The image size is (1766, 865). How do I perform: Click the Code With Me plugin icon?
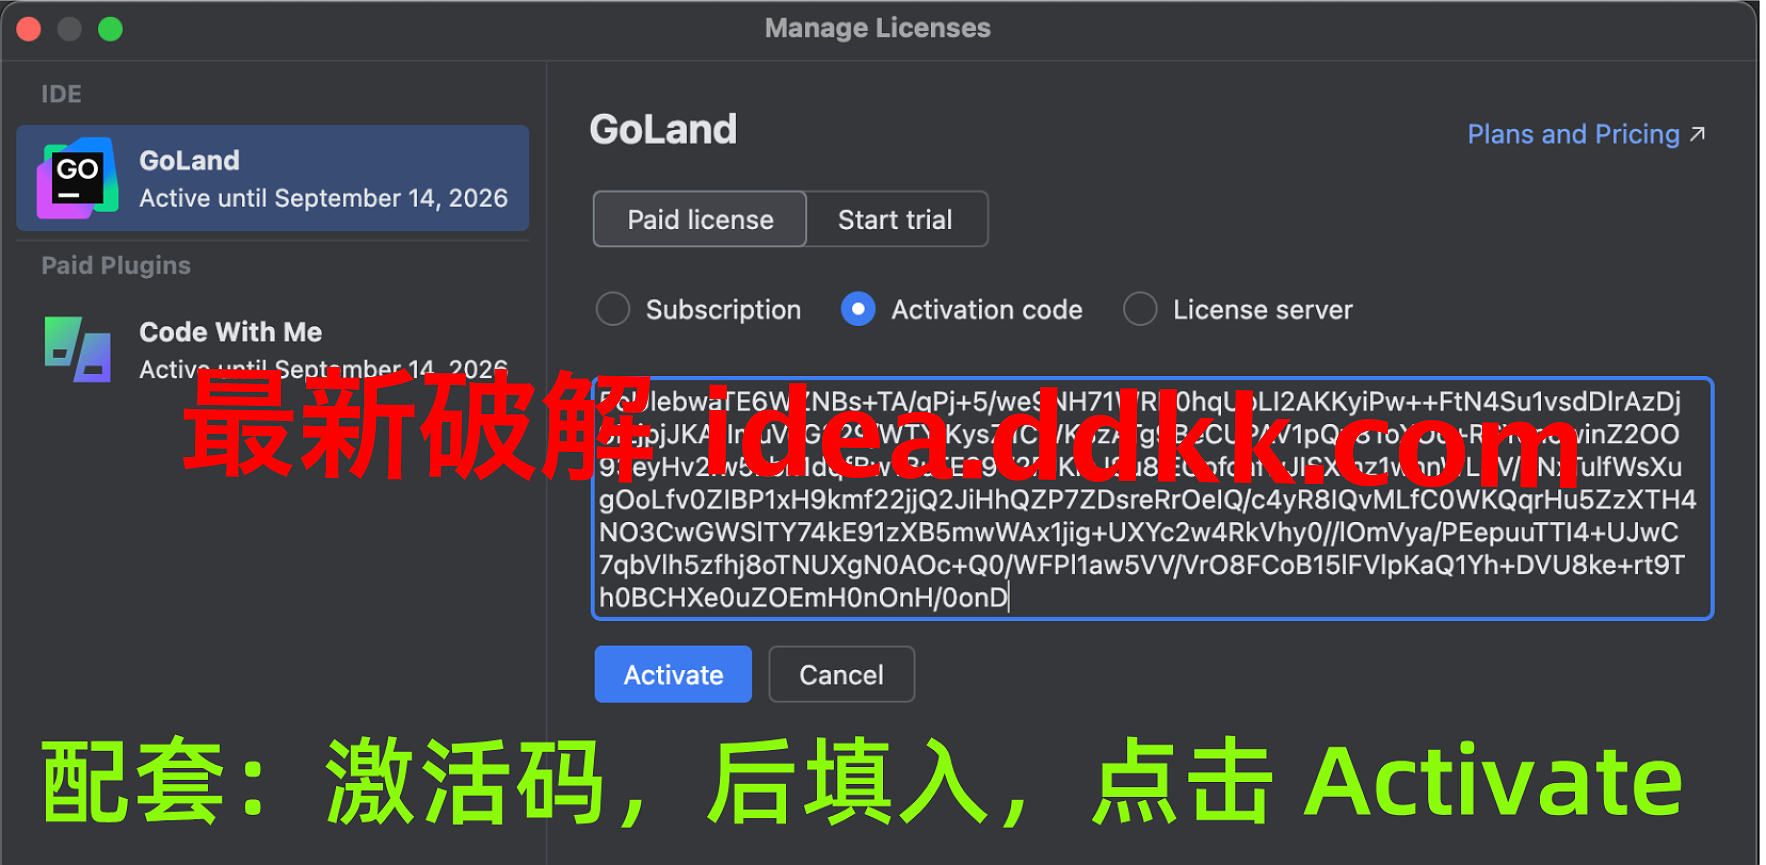coord(77,349)
